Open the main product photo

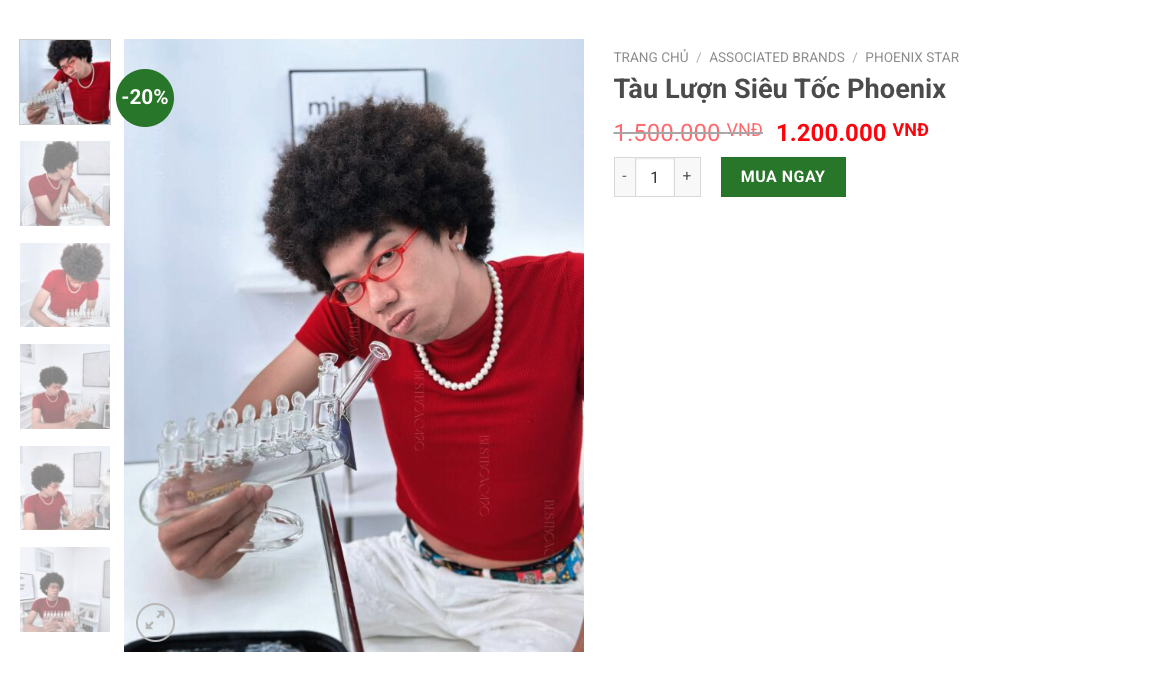pyautogui.click(x=353, y=345)
